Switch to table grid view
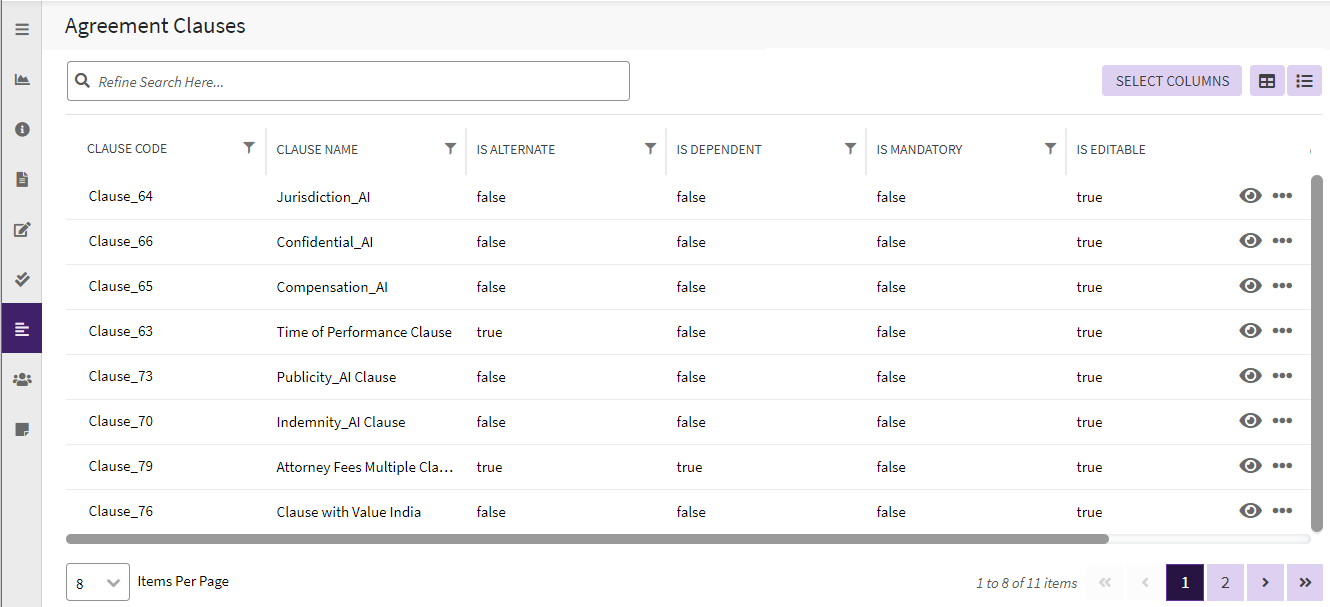 click(x=1267, y=81)
